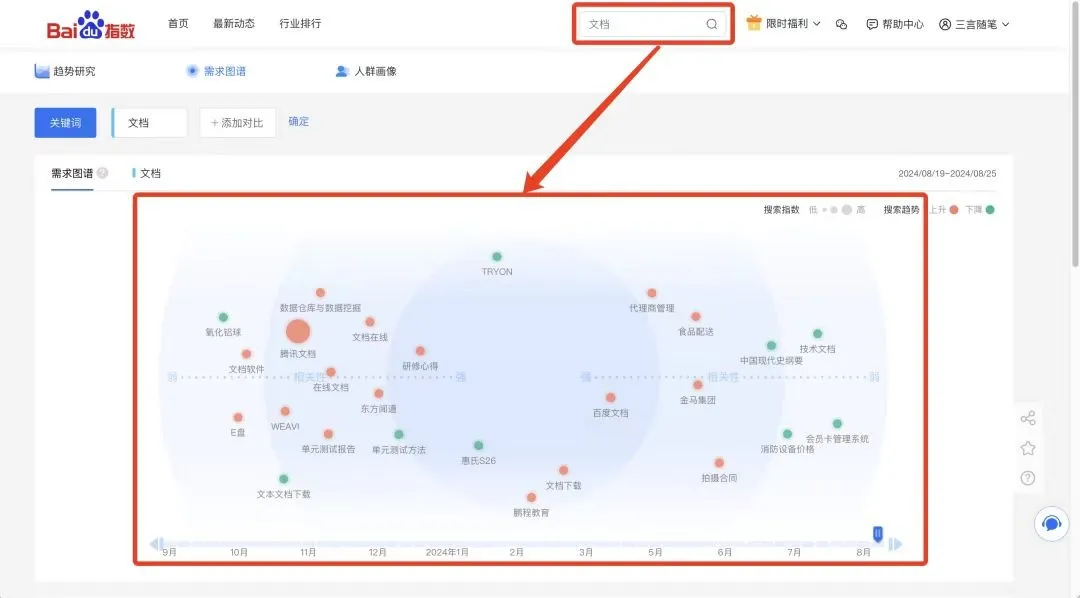Viewport: 1080px width, 598px height.
Task: Click the 东方闻道 label
Action: click(x=378, y=409)
